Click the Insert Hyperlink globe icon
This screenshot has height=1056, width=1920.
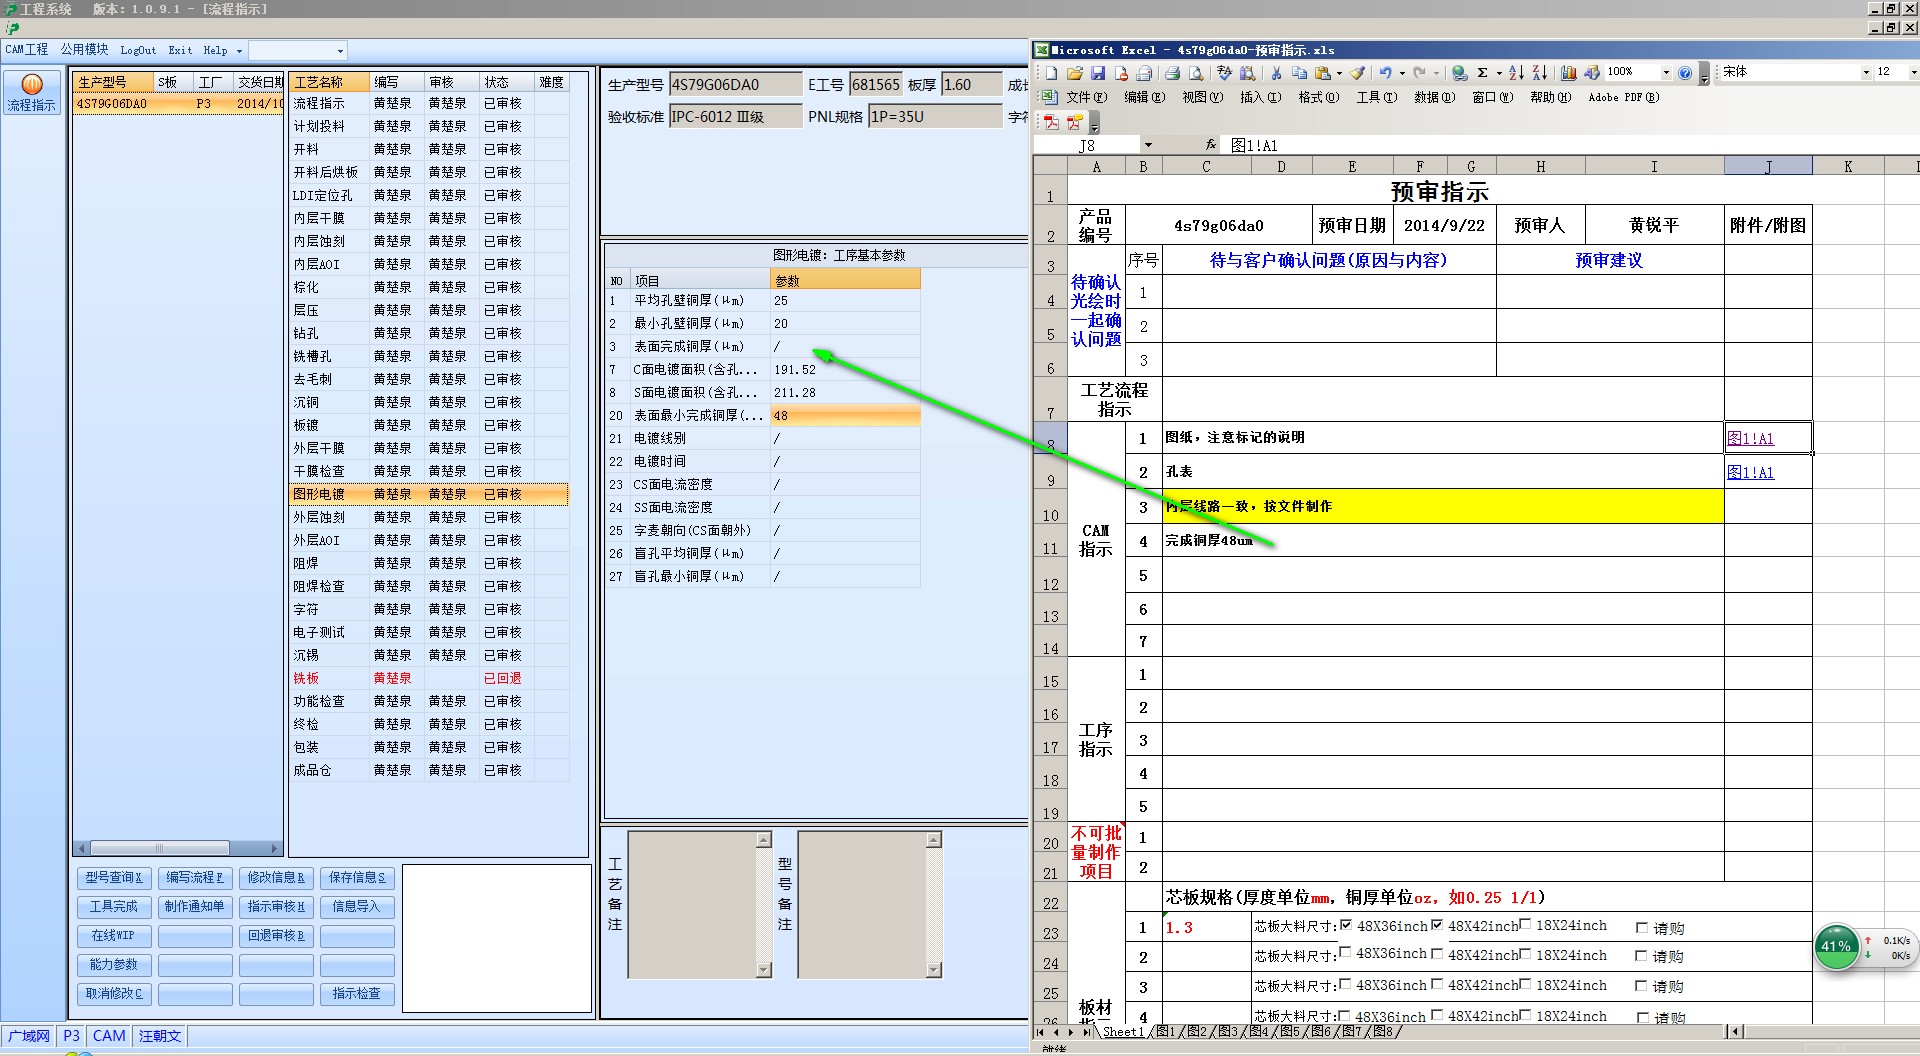(x=1459, y=73)
